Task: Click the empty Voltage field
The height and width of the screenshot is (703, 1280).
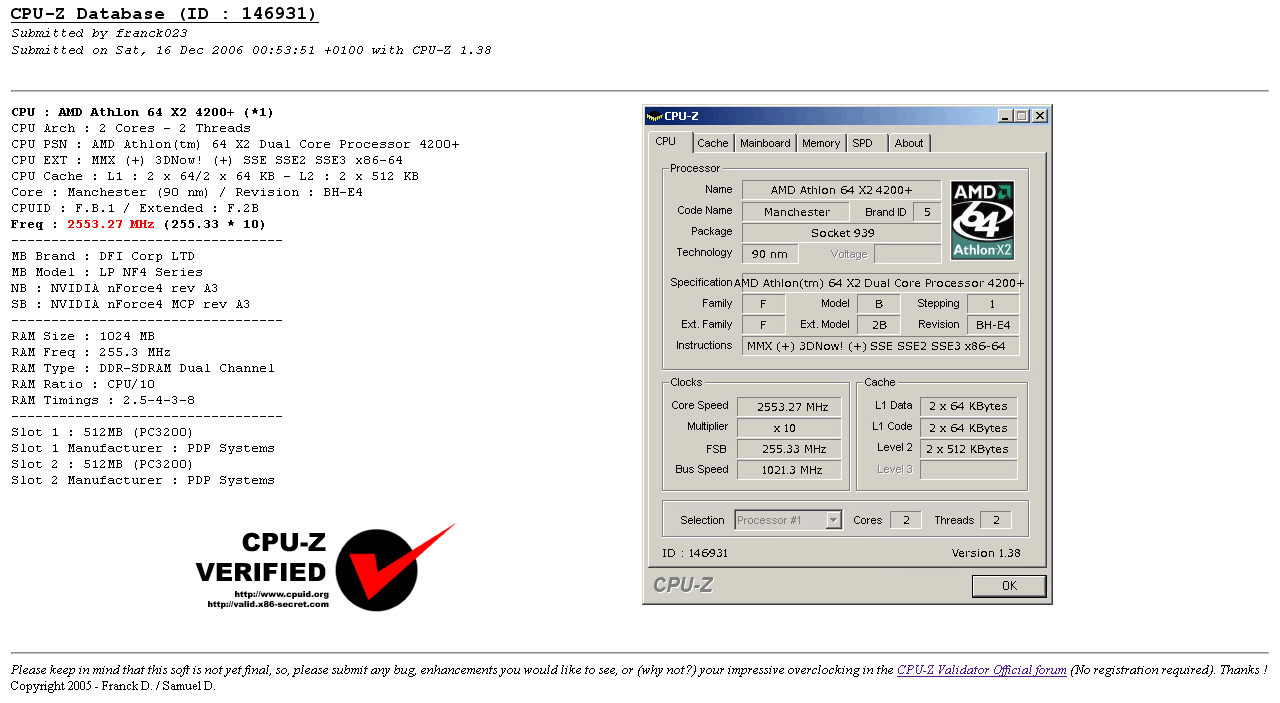Action: pos(907,254)
